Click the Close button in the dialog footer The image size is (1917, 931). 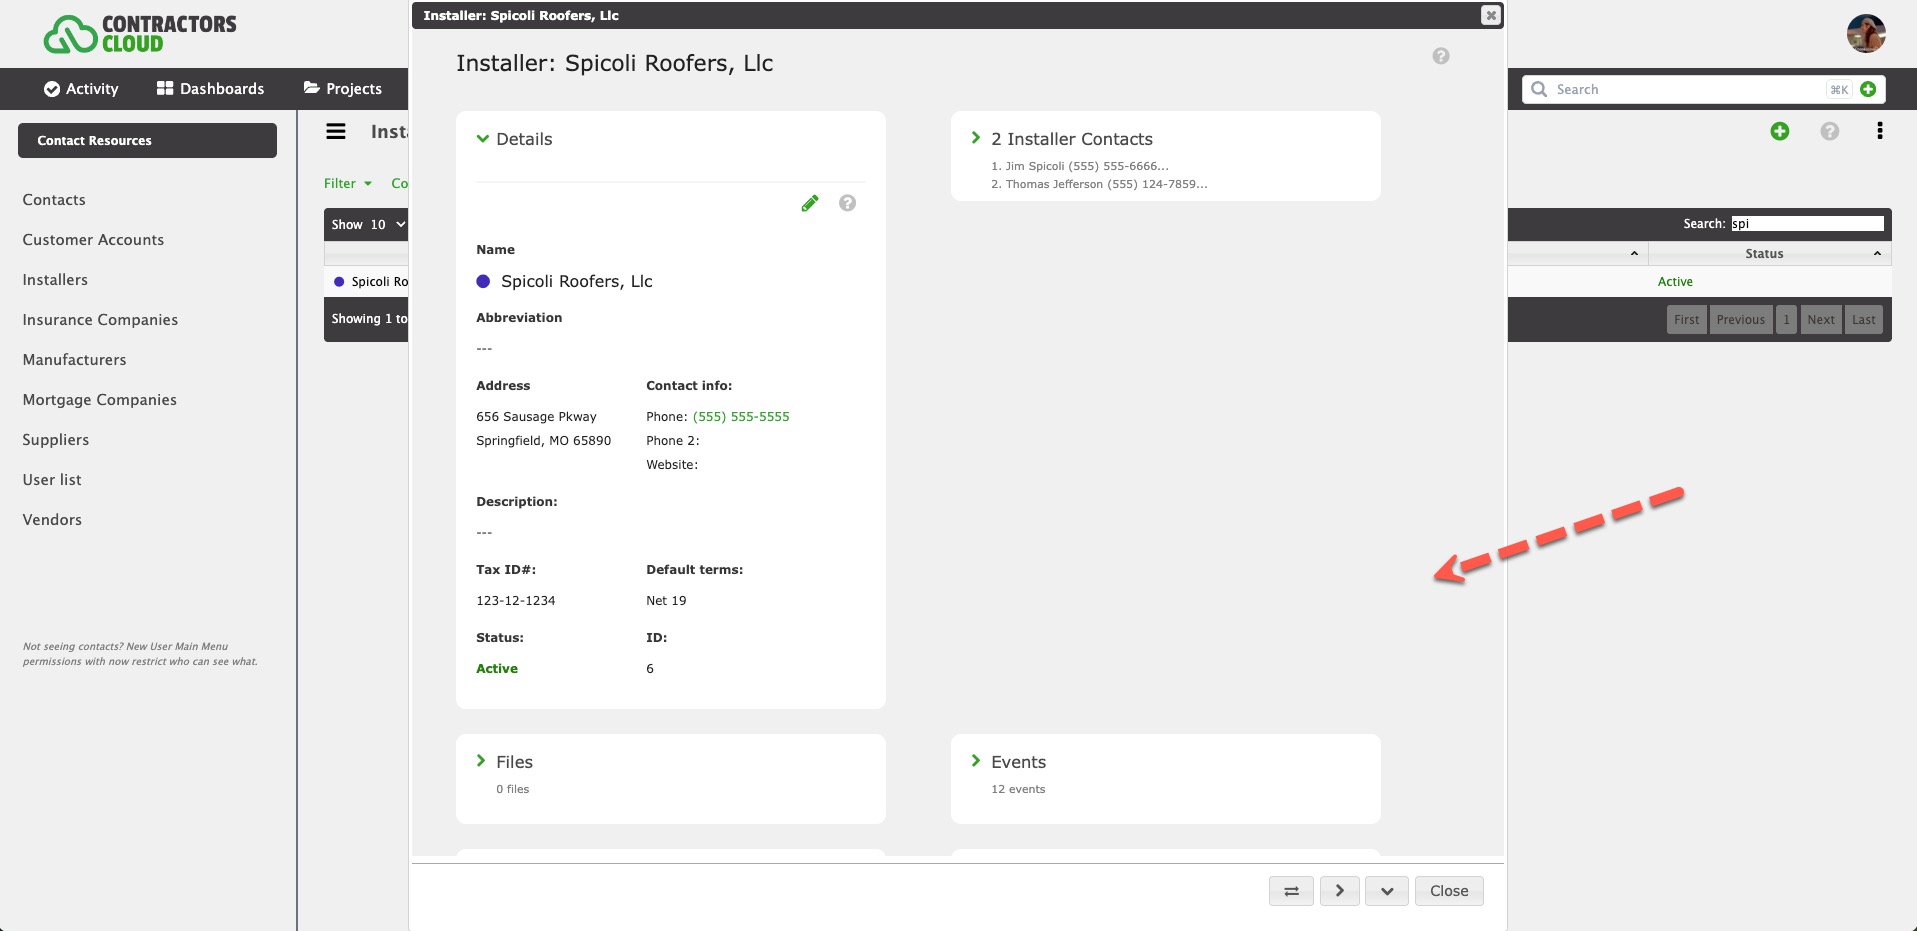(x=1449, y=891)
